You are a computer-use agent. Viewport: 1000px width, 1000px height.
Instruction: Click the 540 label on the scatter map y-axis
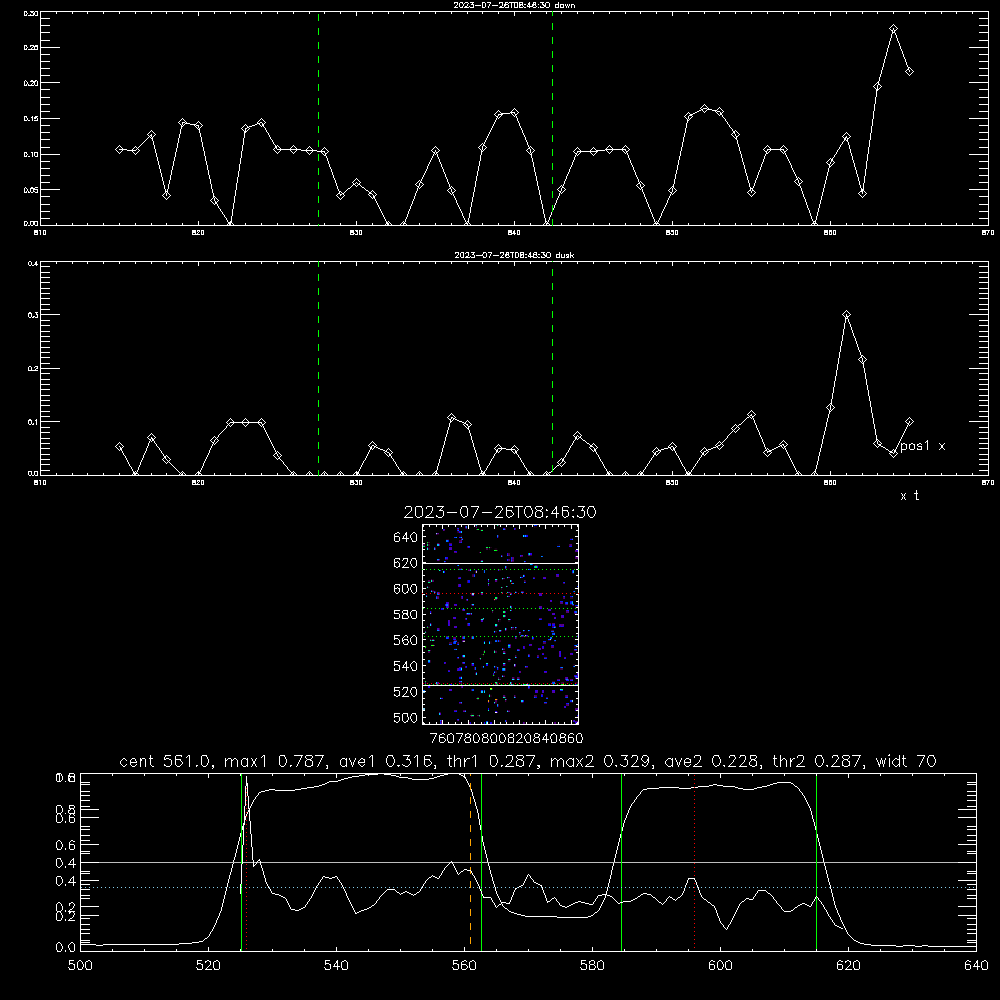pos(405,666)
